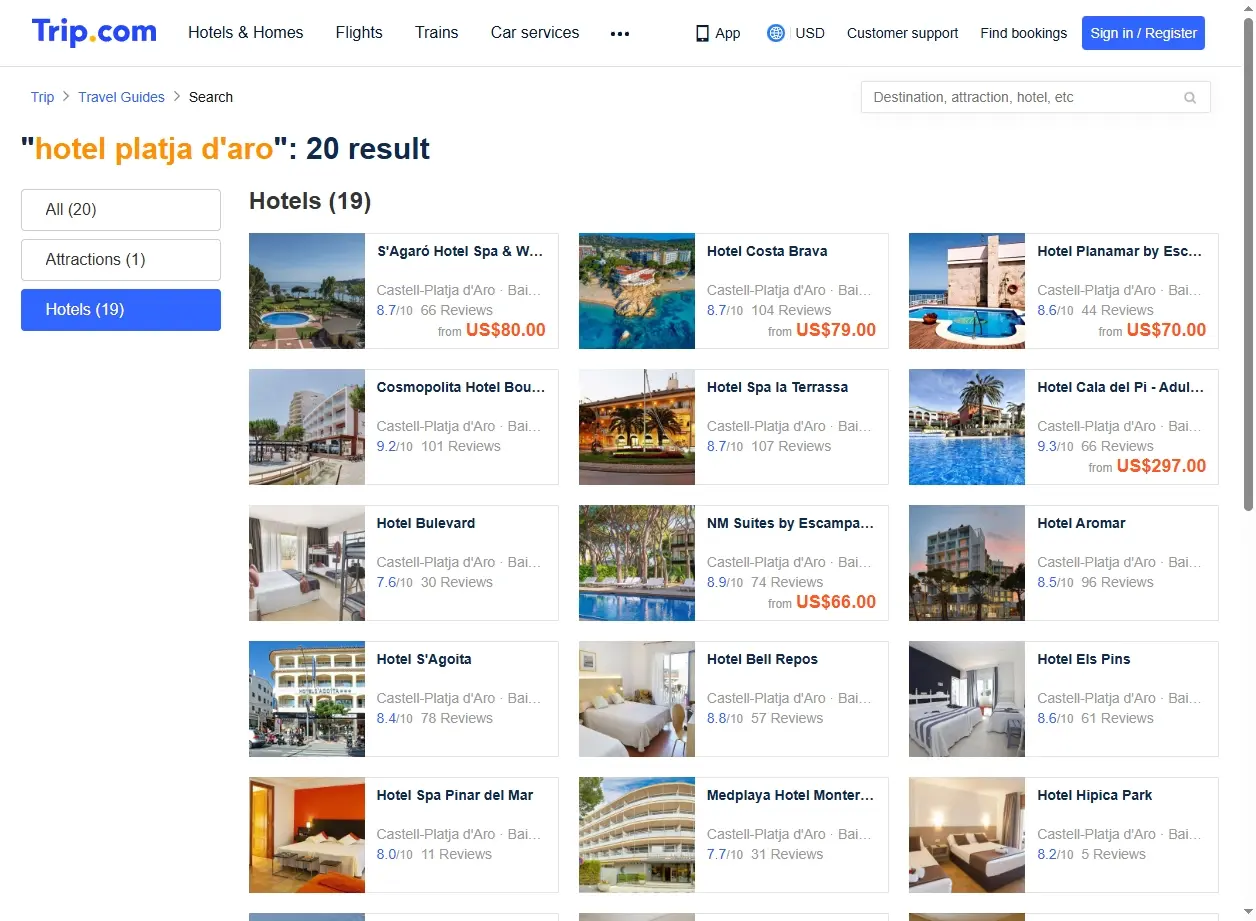
Task: Open Hotel S'Agoita thumbnail image
Action: [x=307, y=699]
